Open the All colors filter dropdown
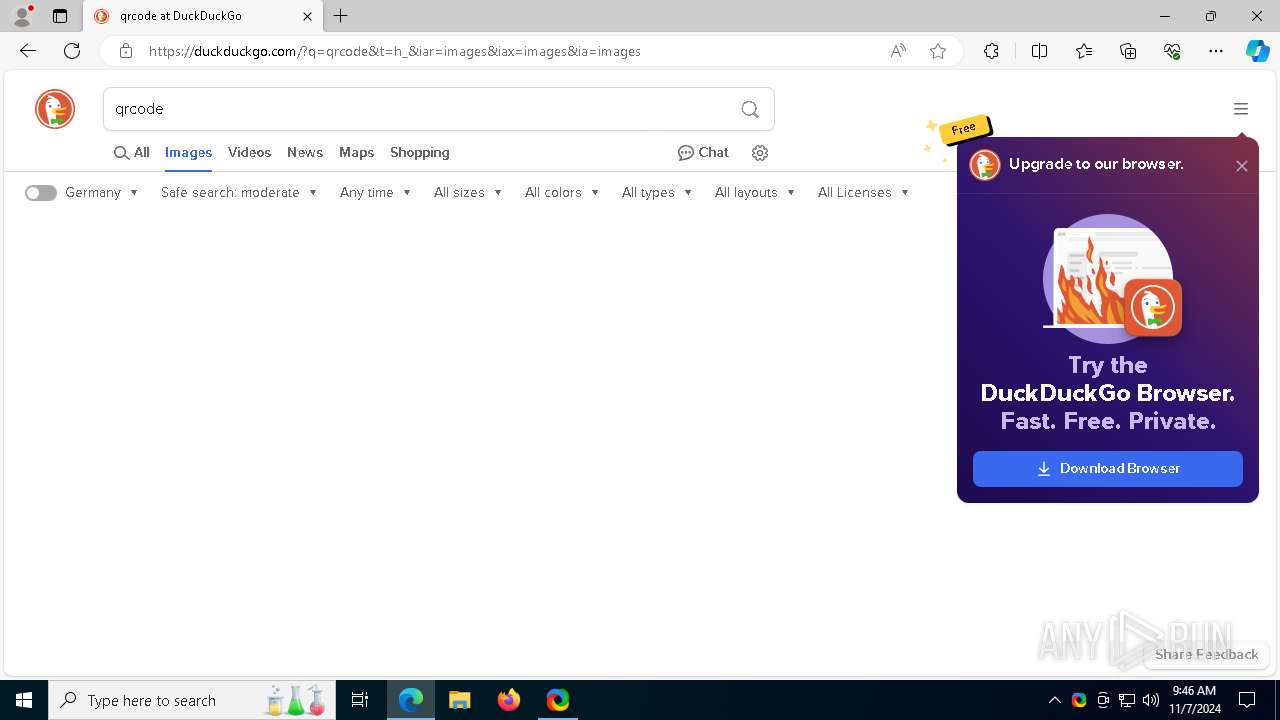Viewport: 1280px width, 720px height. pos(562,193)
